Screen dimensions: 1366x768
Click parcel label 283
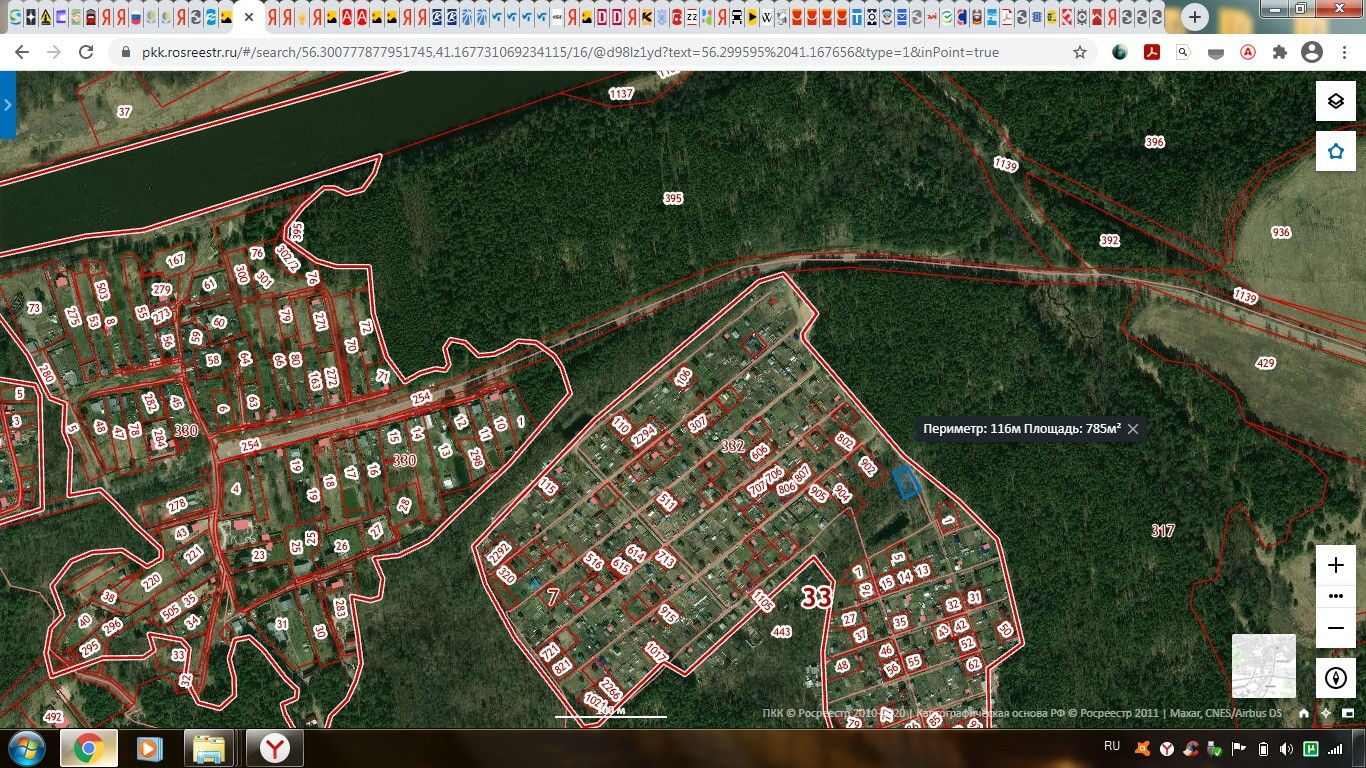coord(340,607)
